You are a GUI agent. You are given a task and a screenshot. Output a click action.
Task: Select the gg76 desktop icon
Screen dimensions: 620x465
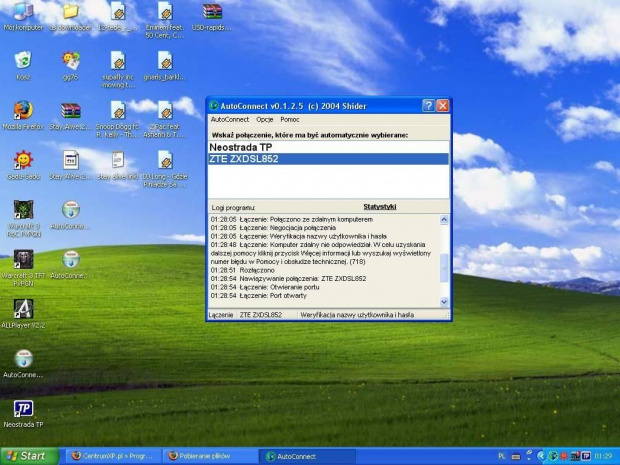coord(71,62)
